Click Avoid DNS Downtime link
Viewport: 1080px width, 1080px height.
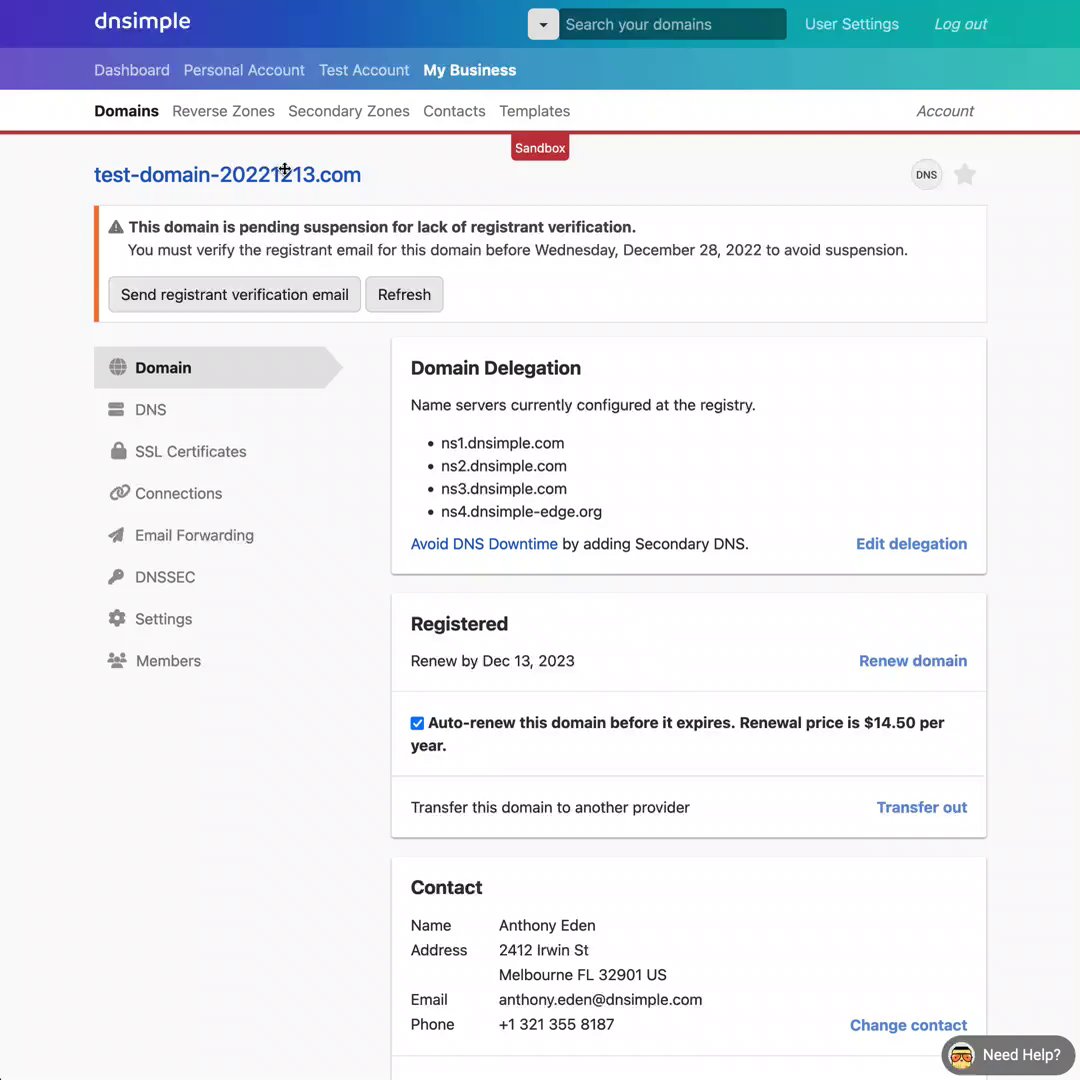click(484, 544)
